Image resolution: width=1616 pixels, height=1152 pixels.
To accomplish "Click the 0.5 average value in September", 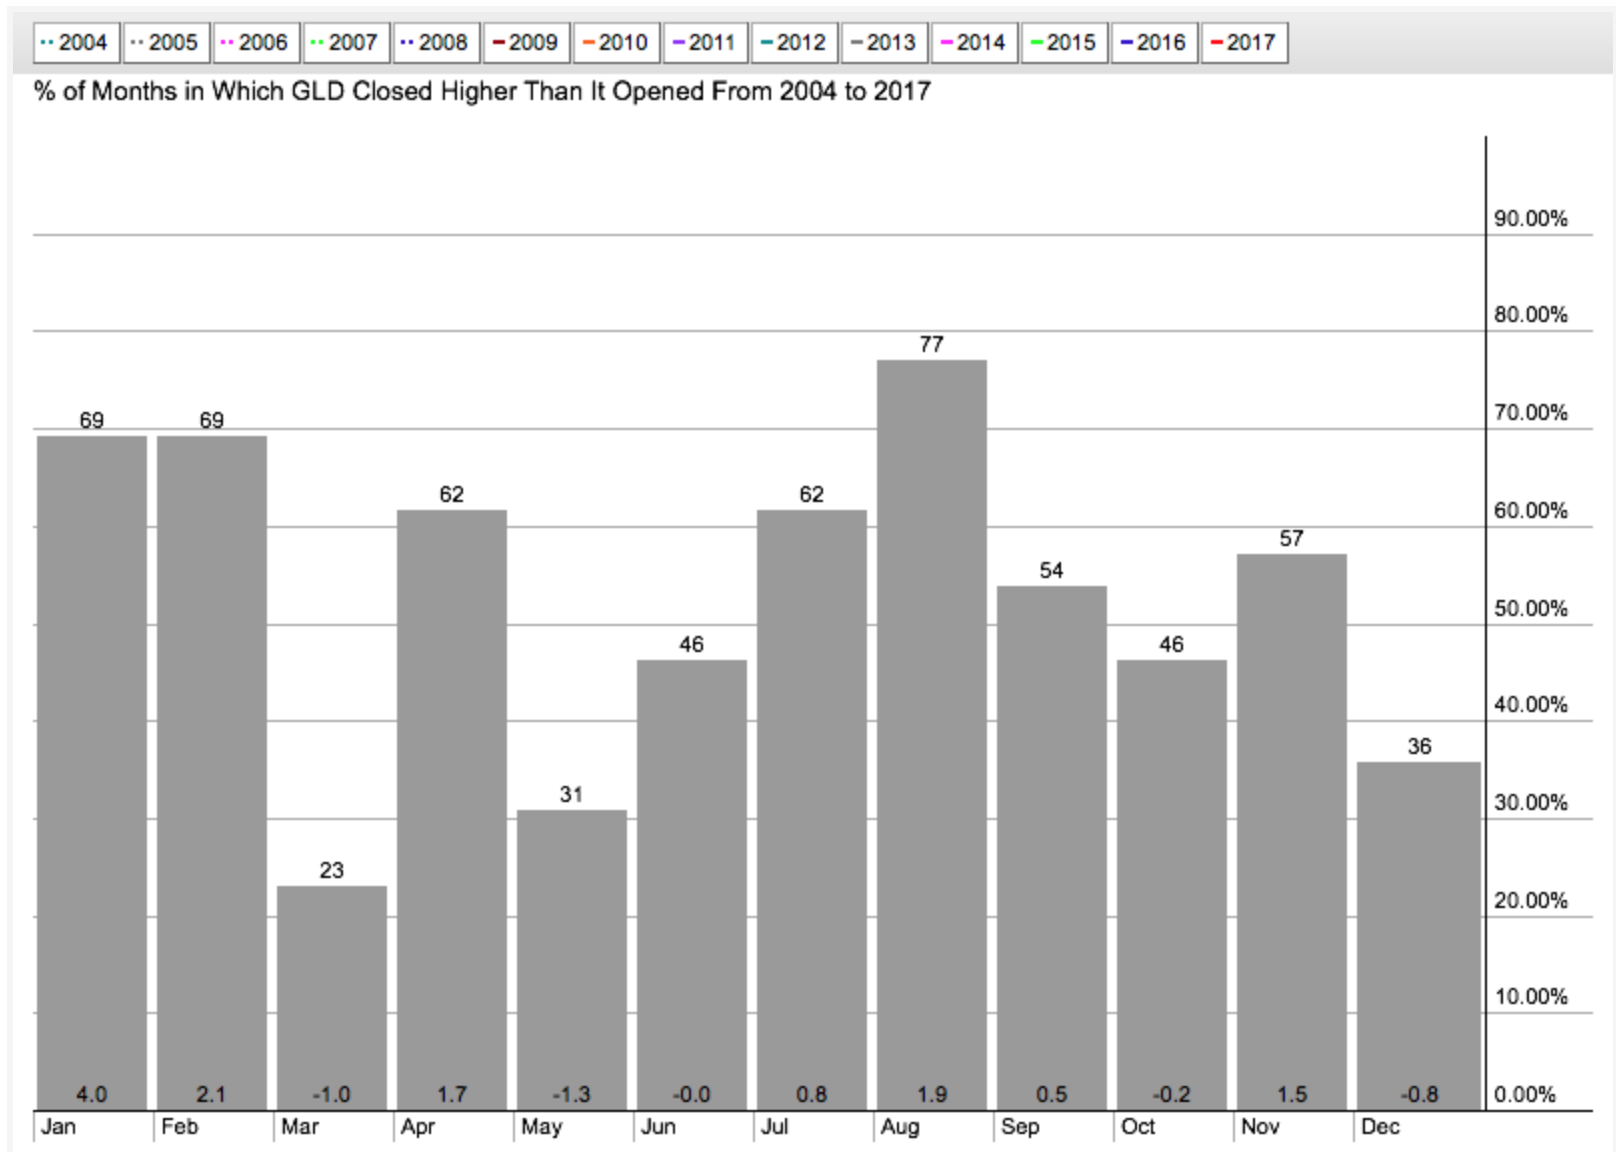I will (x=1052, y=1095).
